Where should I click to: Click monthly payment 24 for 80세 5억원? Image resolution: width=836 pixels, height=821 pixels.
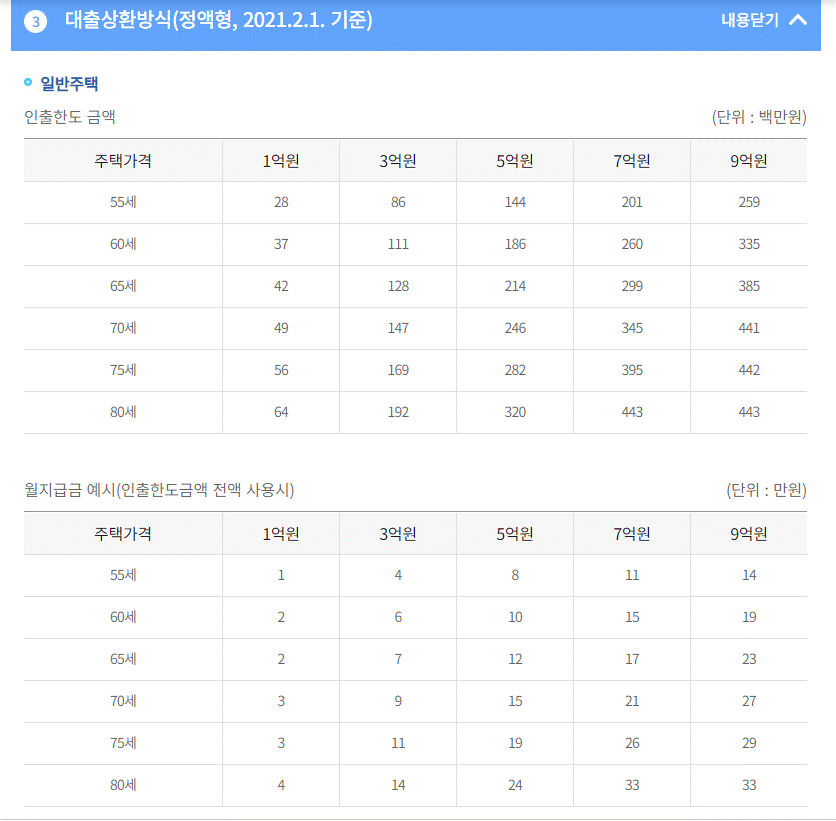tap(515, 785)
